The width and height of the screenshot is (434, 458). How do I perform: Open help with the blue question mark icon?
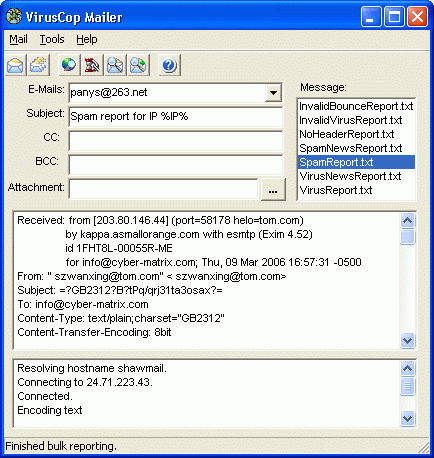169,65
